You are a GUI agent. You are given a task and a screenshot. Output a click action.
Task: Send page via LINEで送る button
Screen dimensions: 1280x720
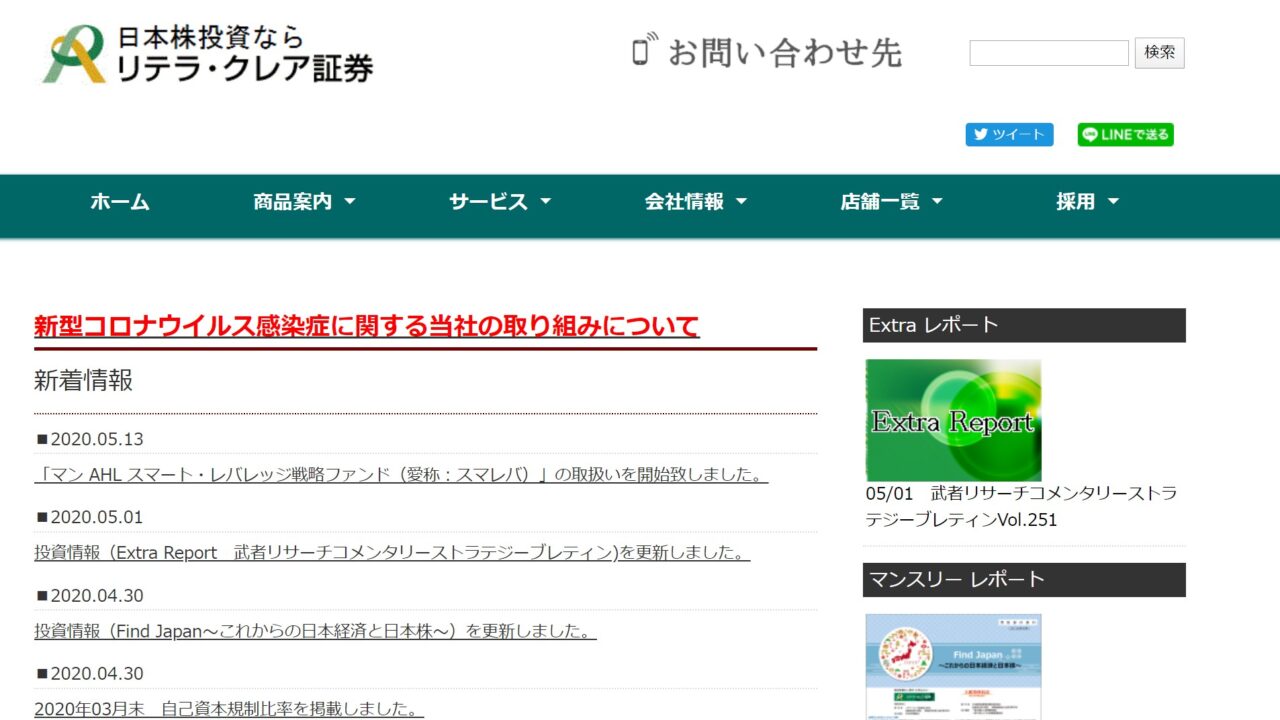coord(1126,135)
